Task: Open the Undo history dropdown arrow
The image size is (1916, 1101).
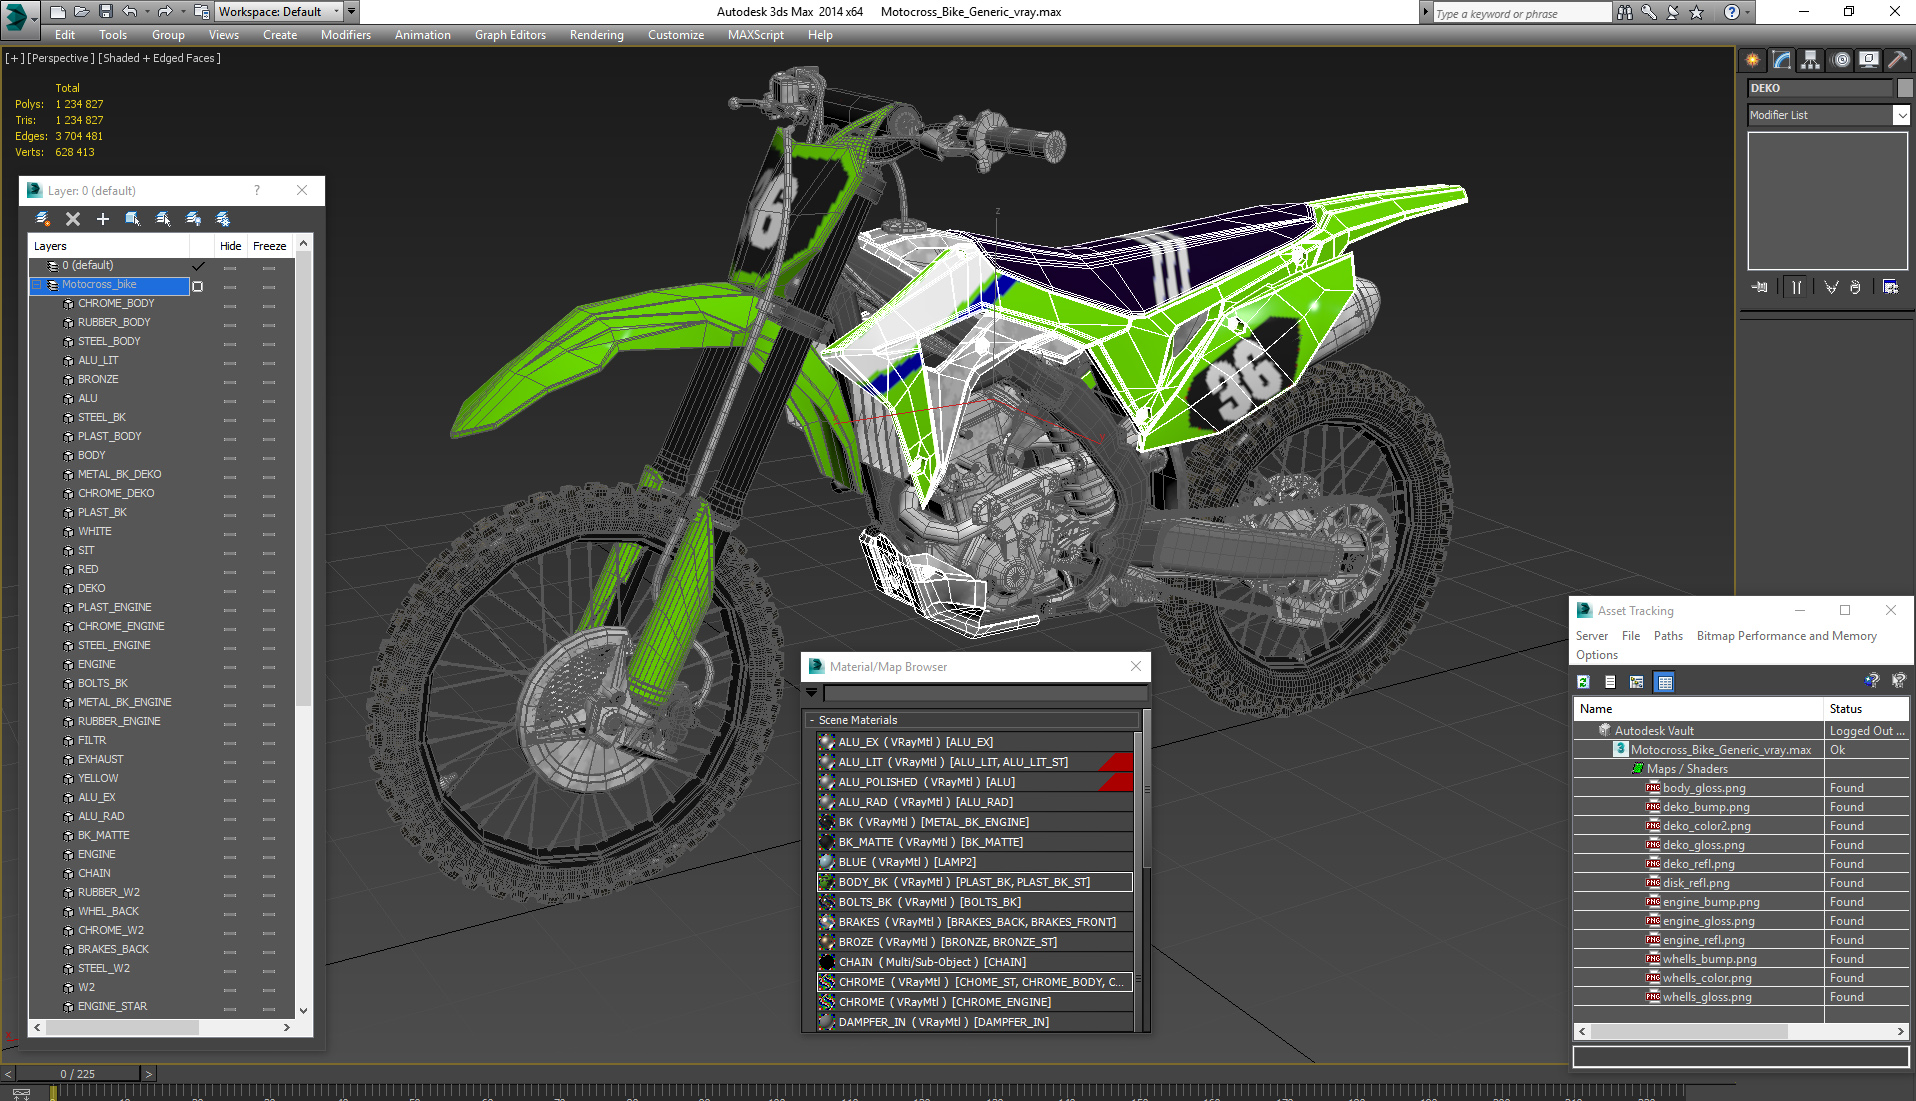Action: tap(147, 12)
